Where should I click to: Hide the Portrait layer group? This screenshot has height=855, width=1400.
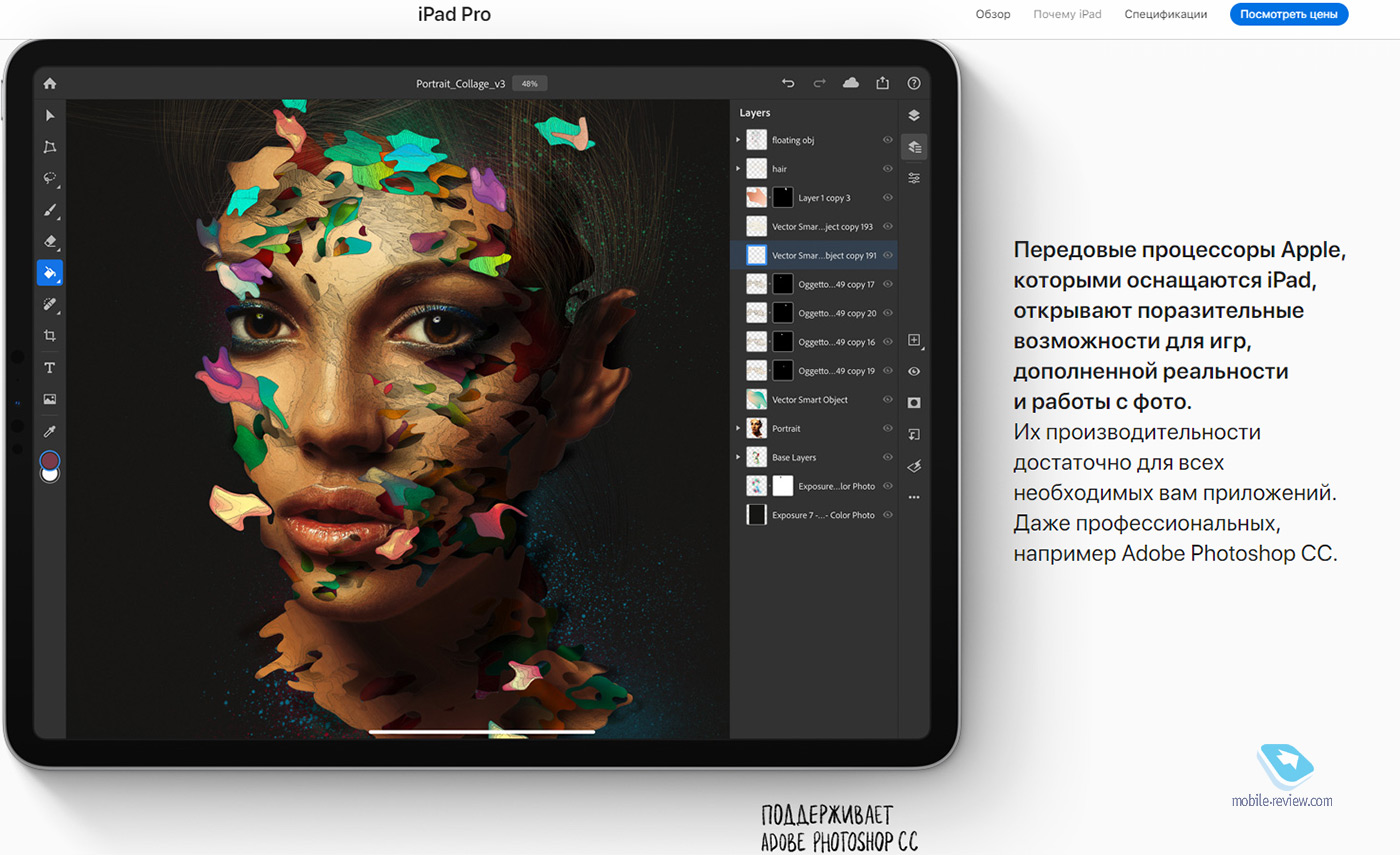point(887,428)
